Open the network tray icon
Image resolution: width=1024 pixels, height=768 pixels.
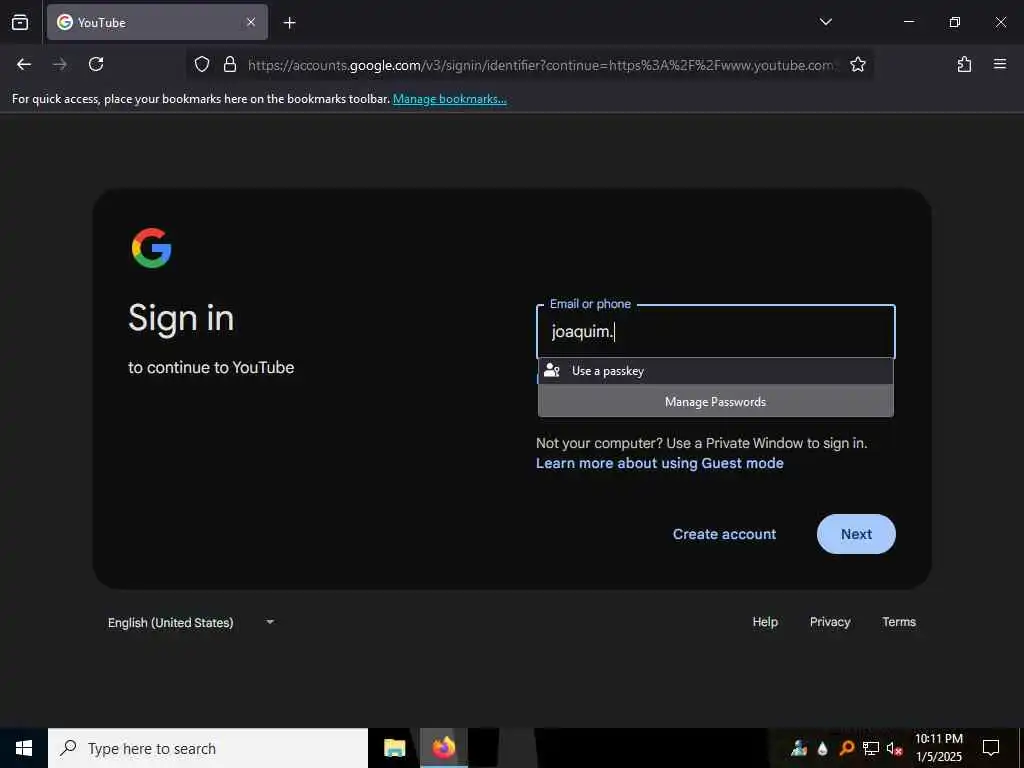870,748
